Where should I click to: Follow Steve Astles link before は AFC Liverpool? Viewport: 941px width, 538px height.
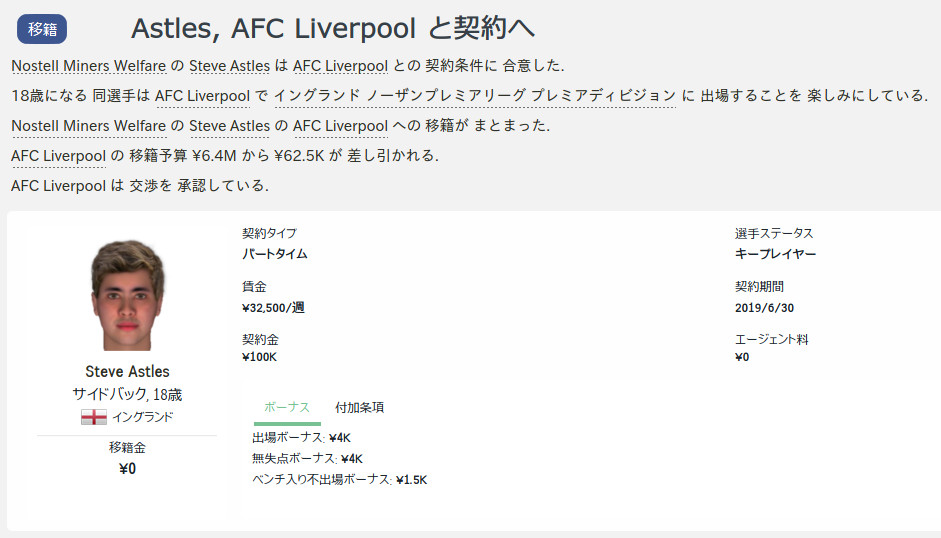coord(229,65)
